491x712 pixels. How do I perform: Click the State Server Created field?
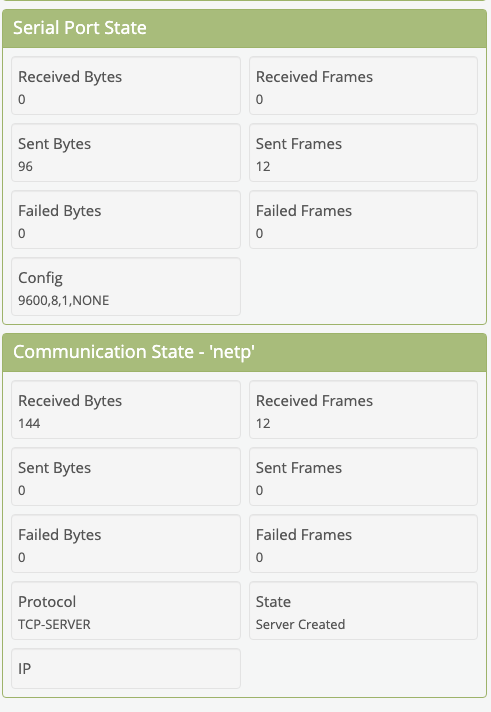click(x=363, y=611)
